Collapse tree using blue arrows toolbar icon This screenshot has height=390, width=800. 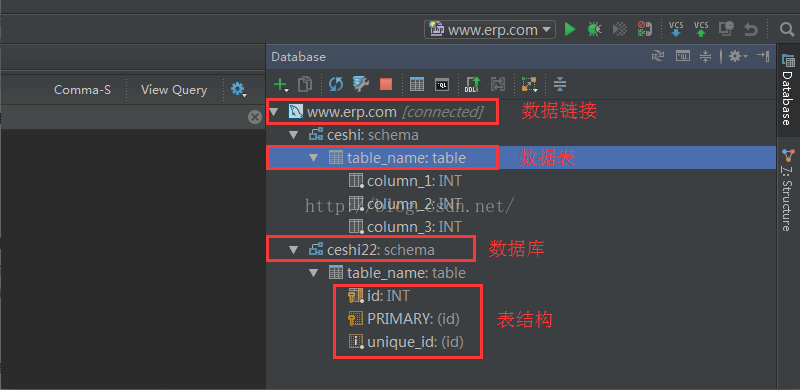(560, 84)
